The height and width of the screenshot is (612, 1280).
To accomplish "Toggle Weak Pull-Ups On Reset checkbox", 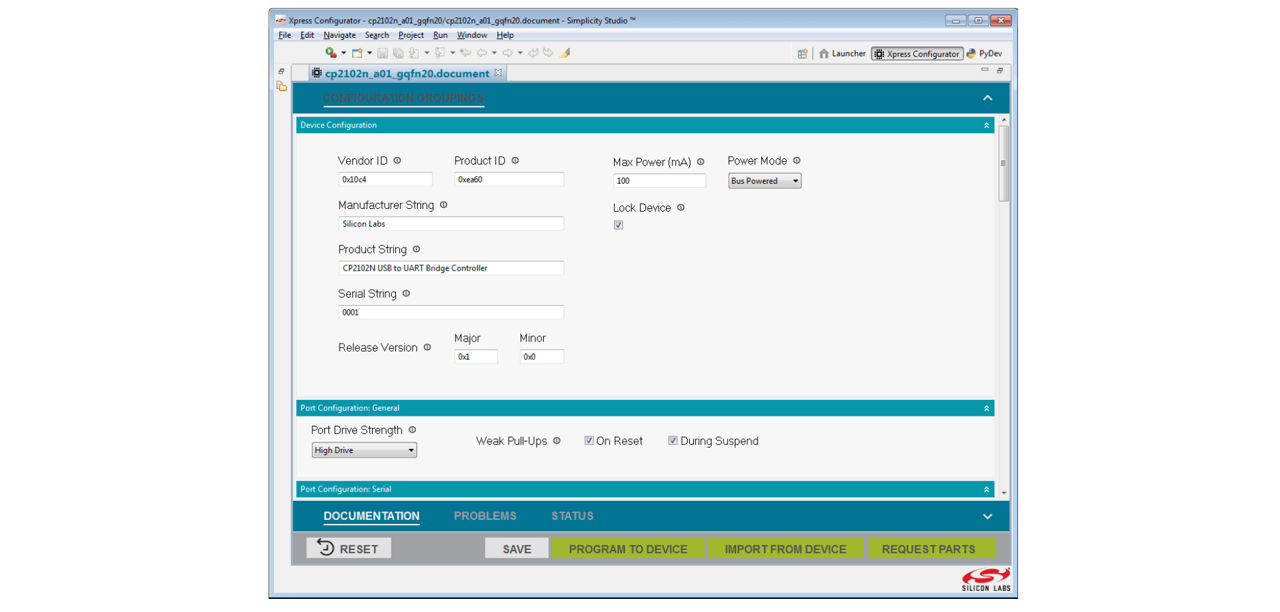I will click(x=589, y=440).
